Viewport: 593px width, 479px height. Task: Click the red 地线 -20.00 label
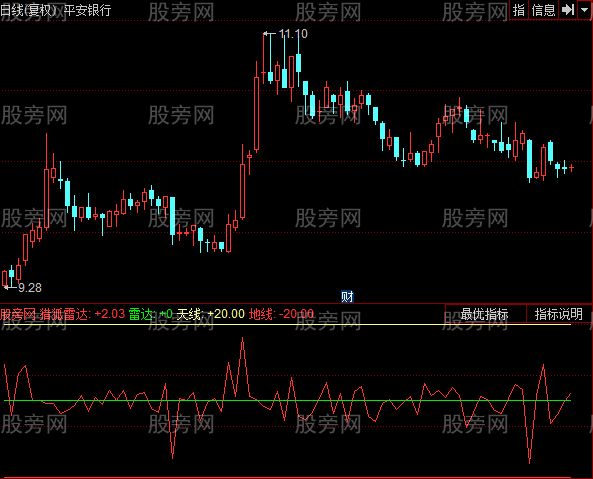pos(281,314)
